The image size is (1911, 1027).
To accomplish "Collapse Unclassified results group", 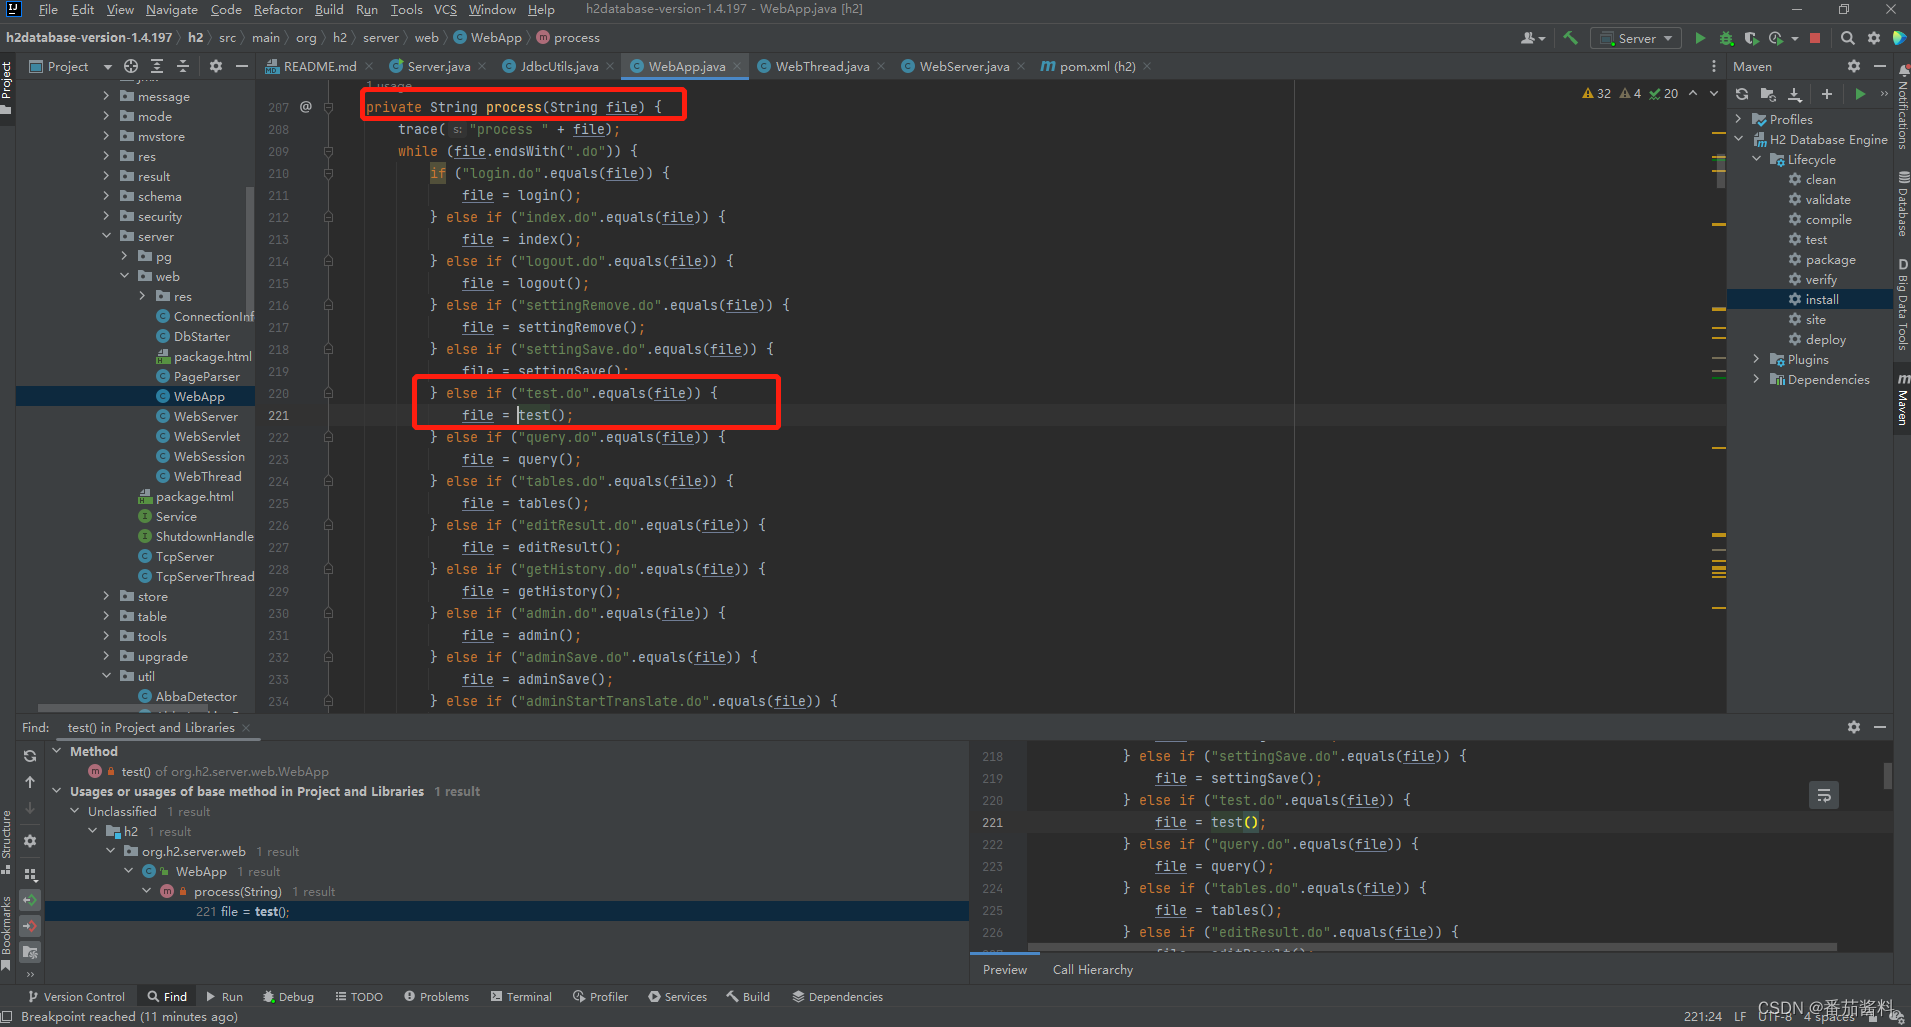I will (x=75, y=811).
